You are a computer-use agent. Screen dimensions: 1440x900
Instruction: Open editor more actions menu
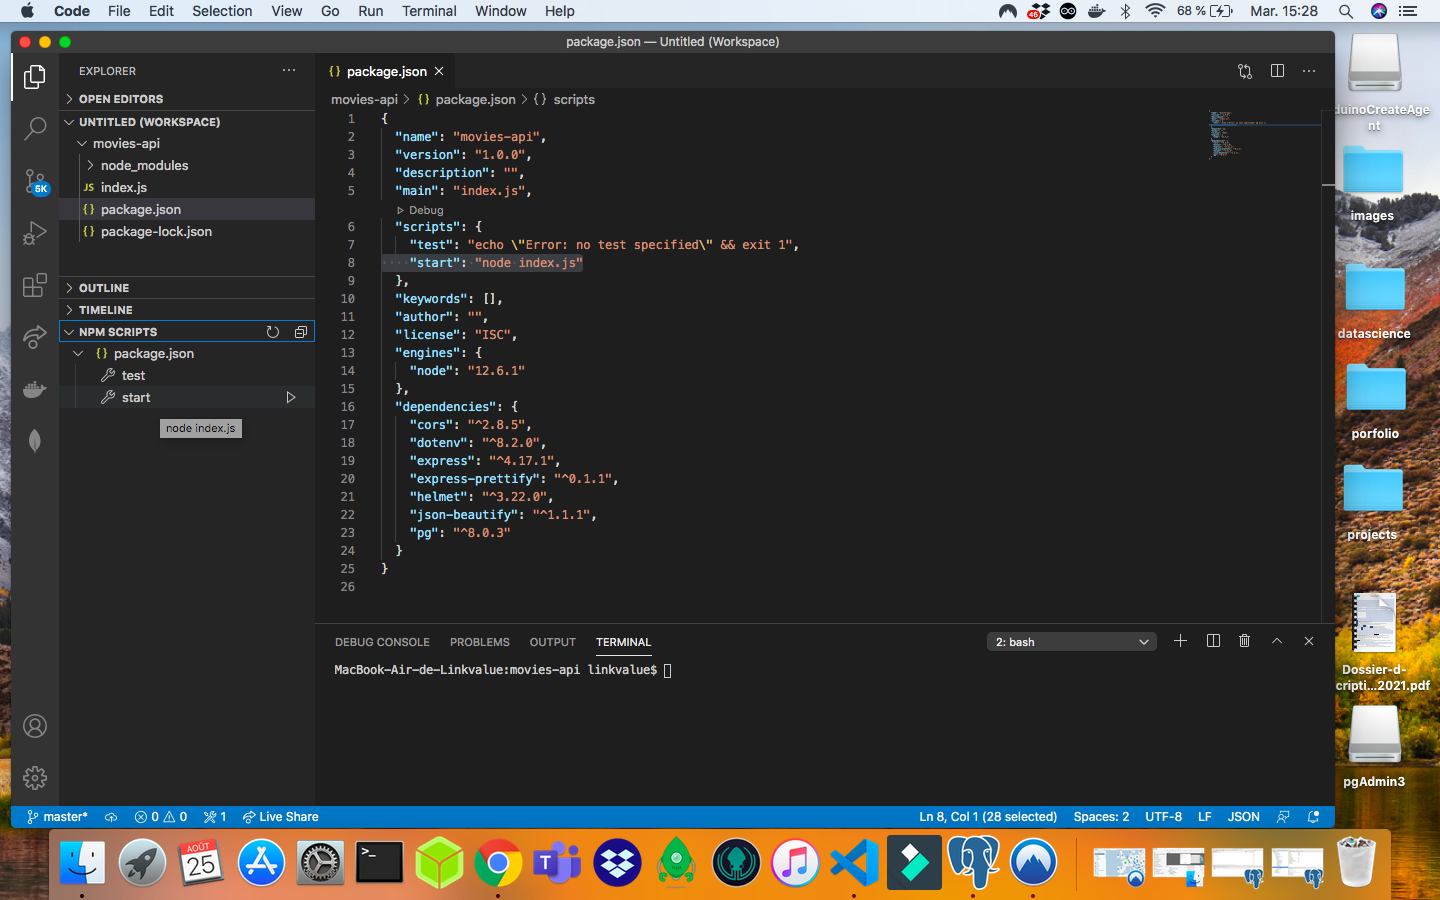[x=1309, y=71]
